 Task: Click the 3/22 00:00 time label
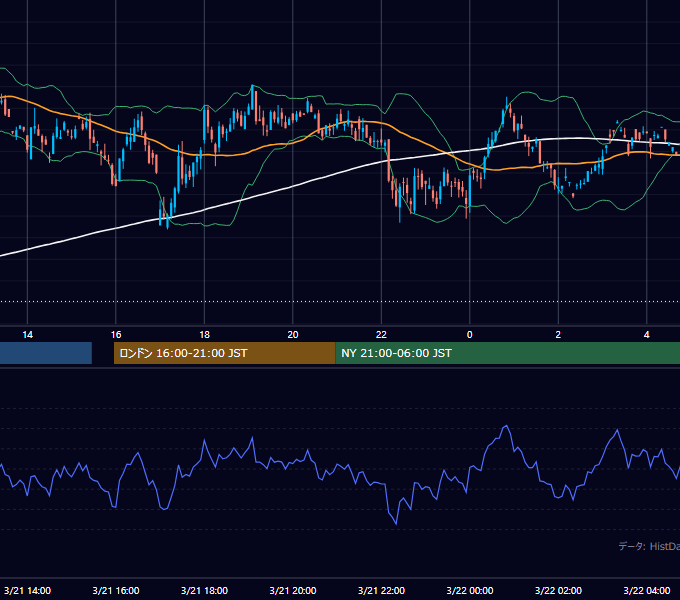point(470,590)
